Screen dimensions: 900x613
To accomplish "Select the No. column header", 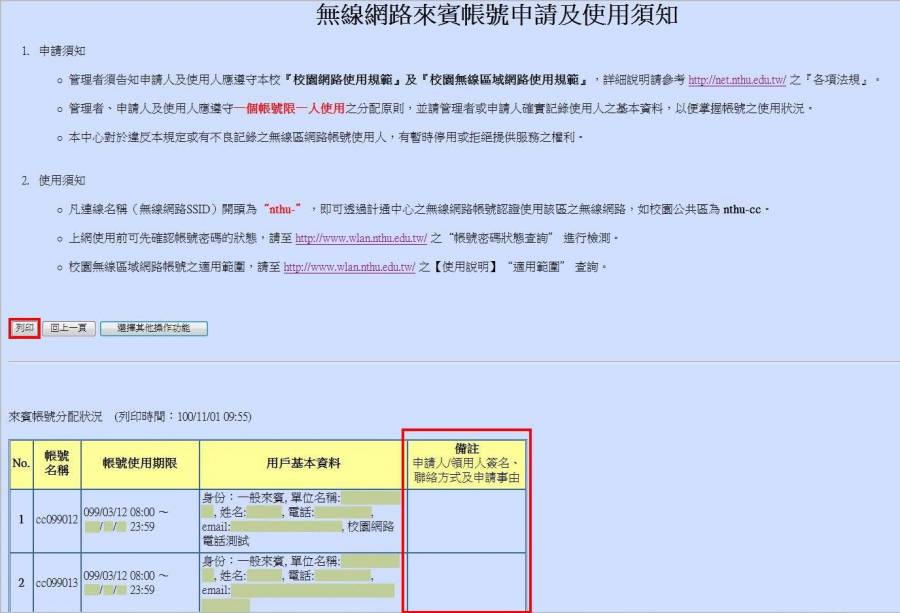I will [21, 463].
